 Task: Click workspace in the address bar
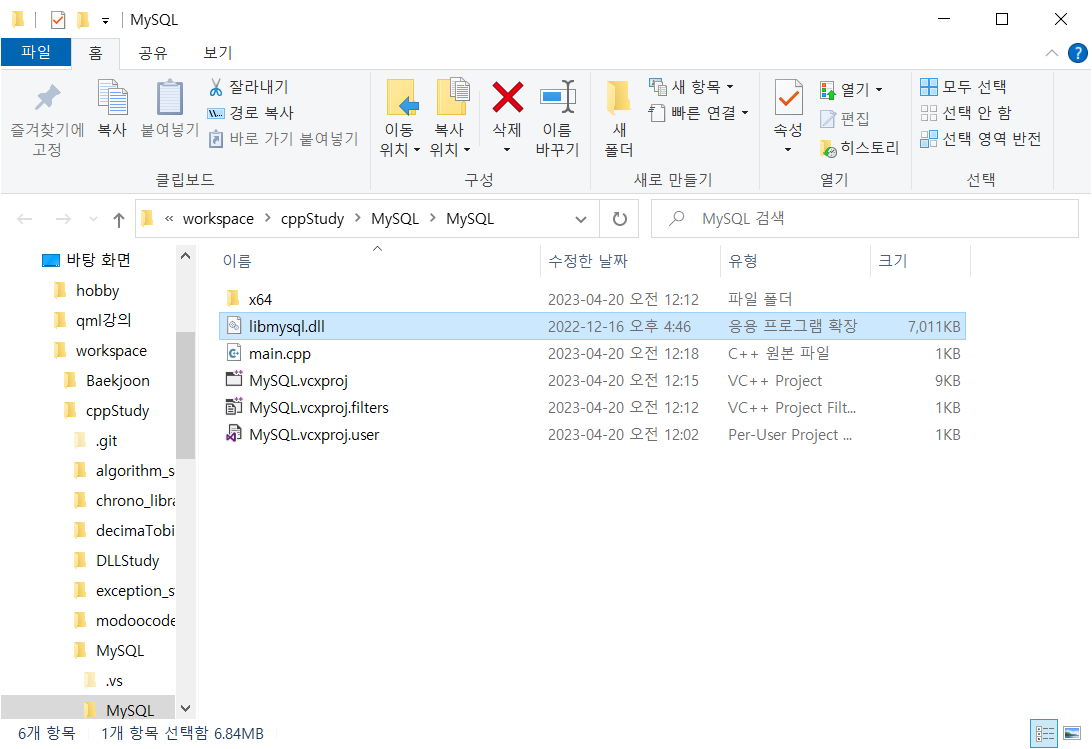click(218, 219)
